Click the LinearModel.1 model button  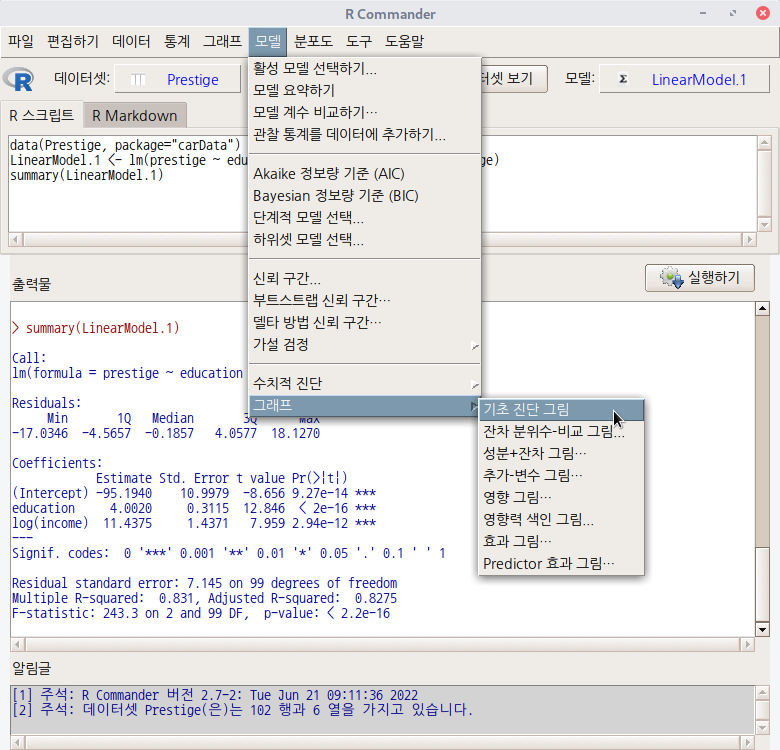[x=684, y=79]
